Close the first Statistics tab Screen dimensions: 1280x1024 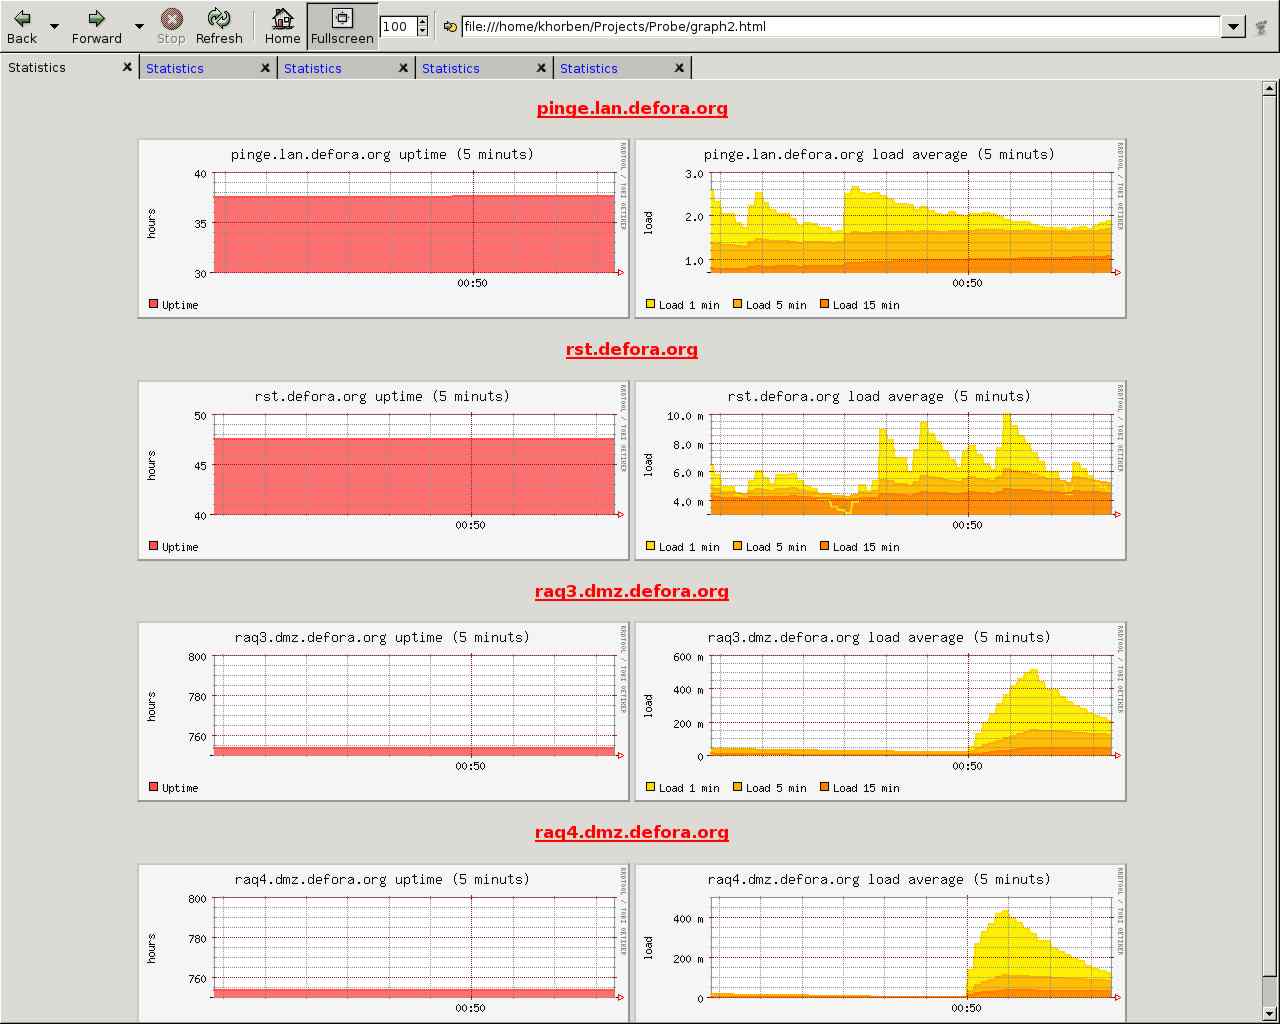[x=127, y=68]
